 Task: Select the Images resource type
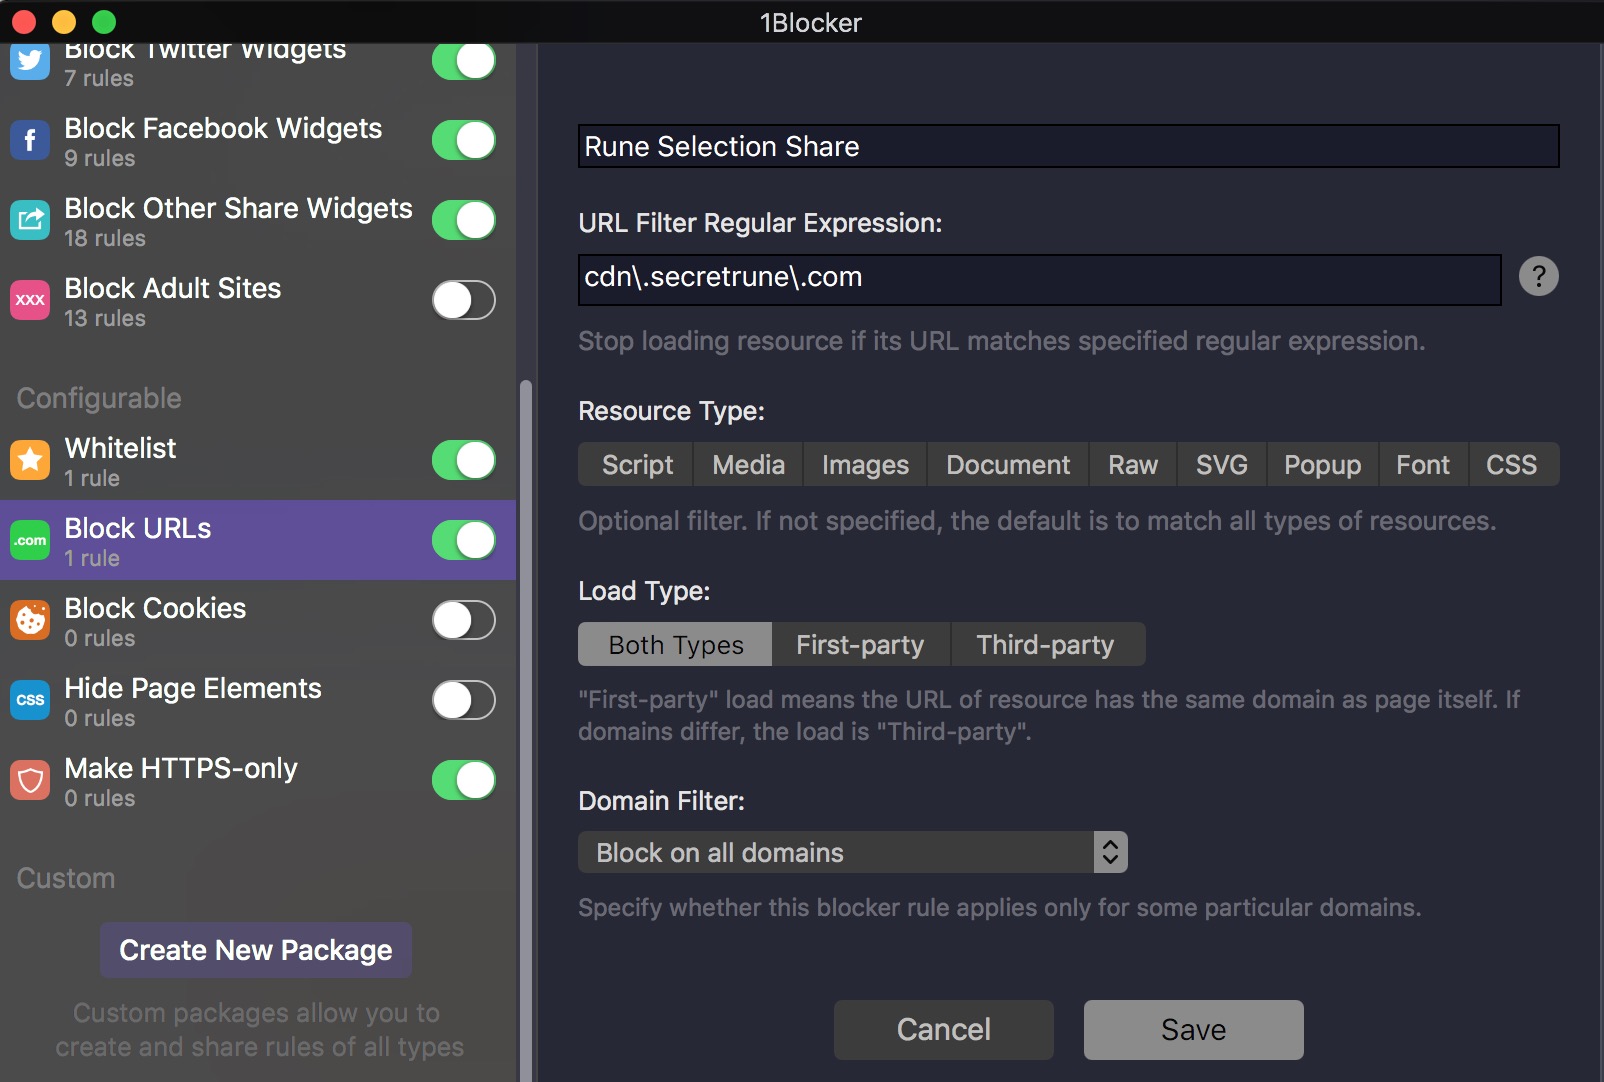tap(865, 464)
